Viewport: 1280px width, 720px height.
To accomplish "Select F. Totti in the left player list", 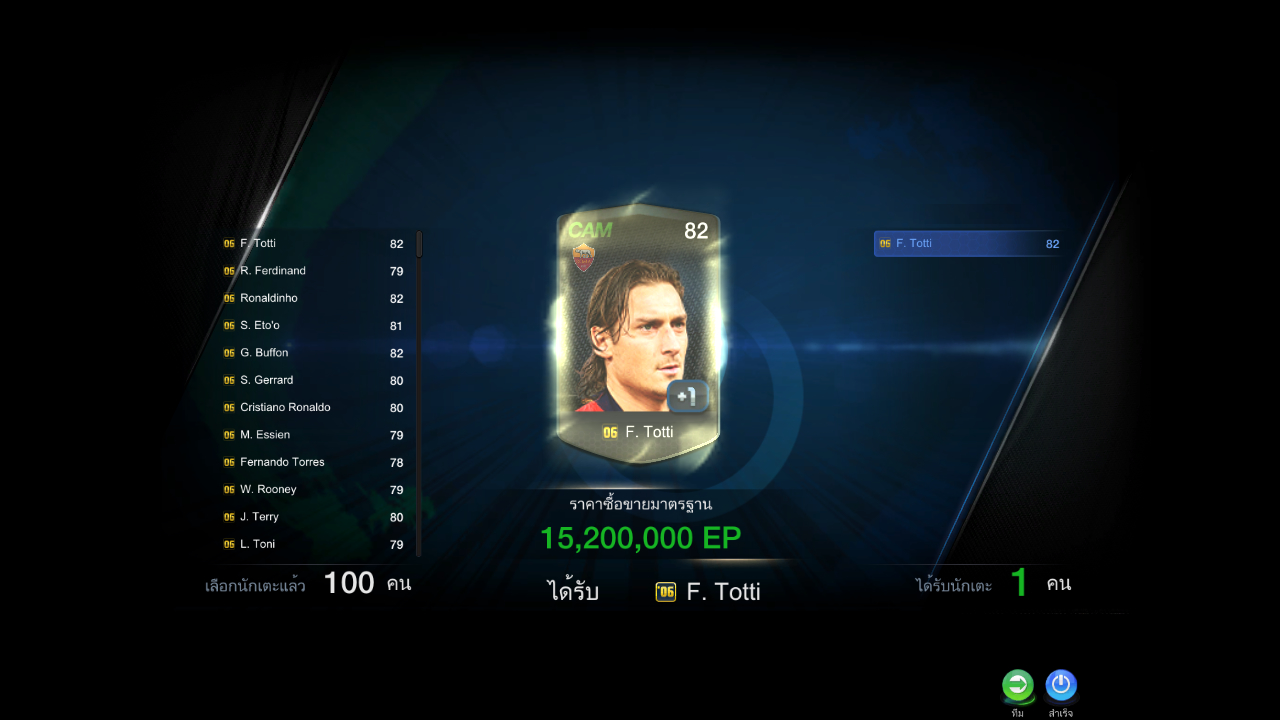I will click(x=314, y=243).
